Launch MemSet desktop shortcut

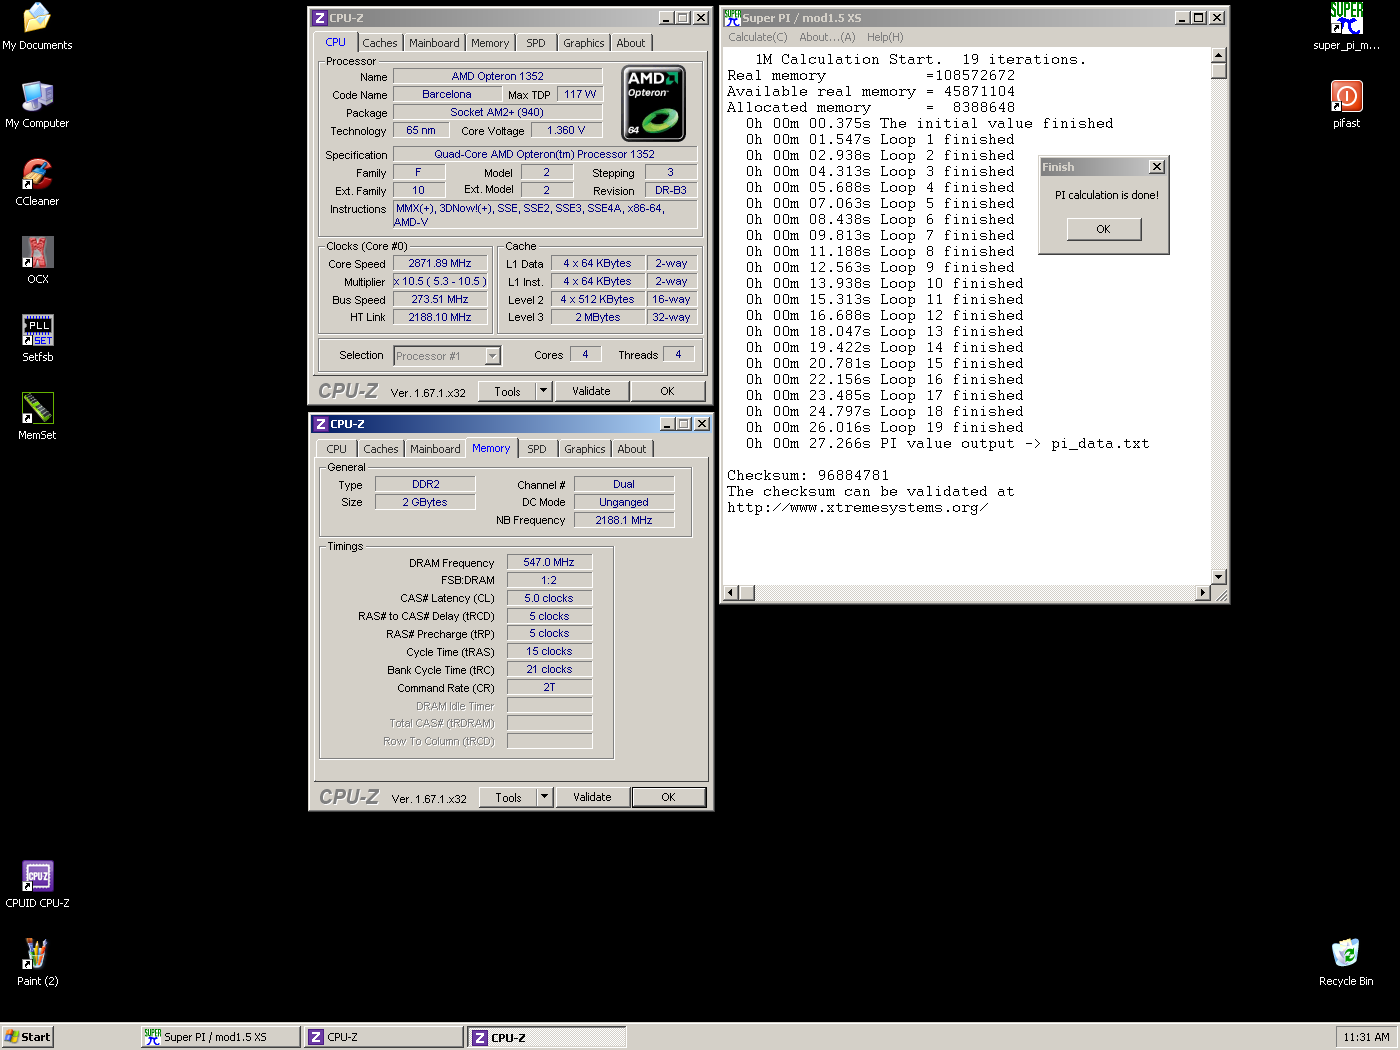coord(37,417)
